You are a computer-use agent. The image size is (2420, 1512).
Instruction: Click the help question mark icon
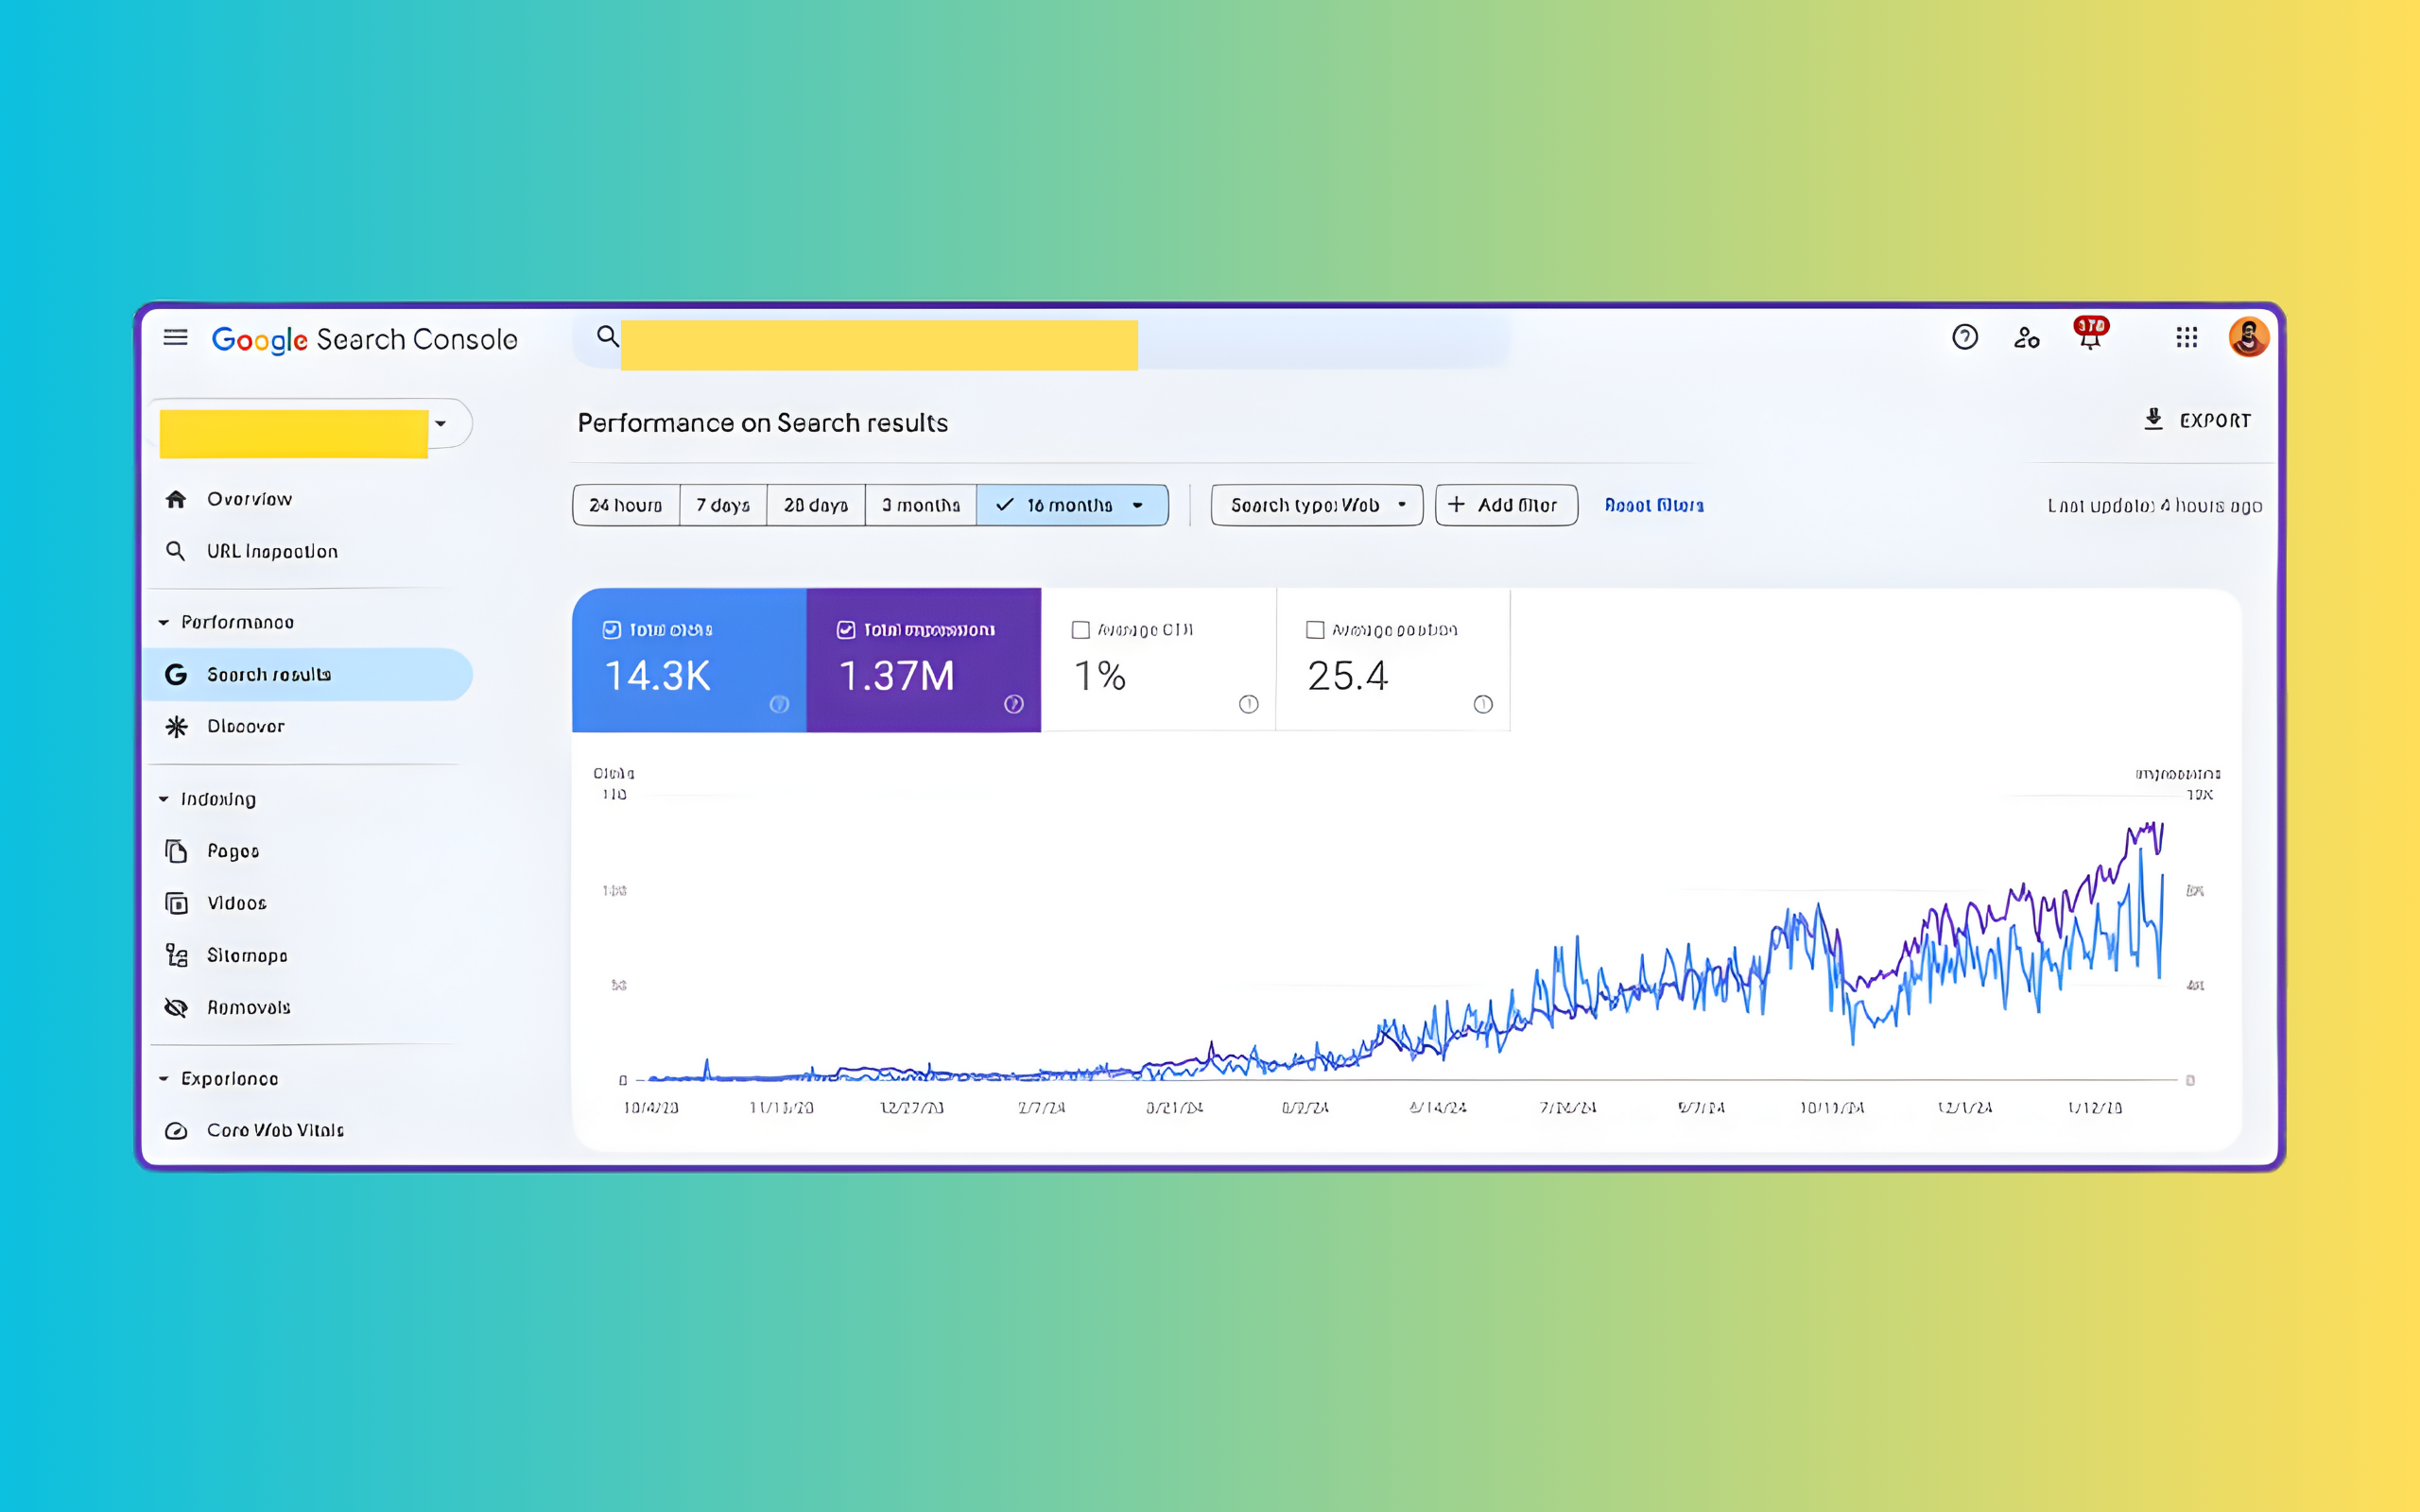[1964, 338]
